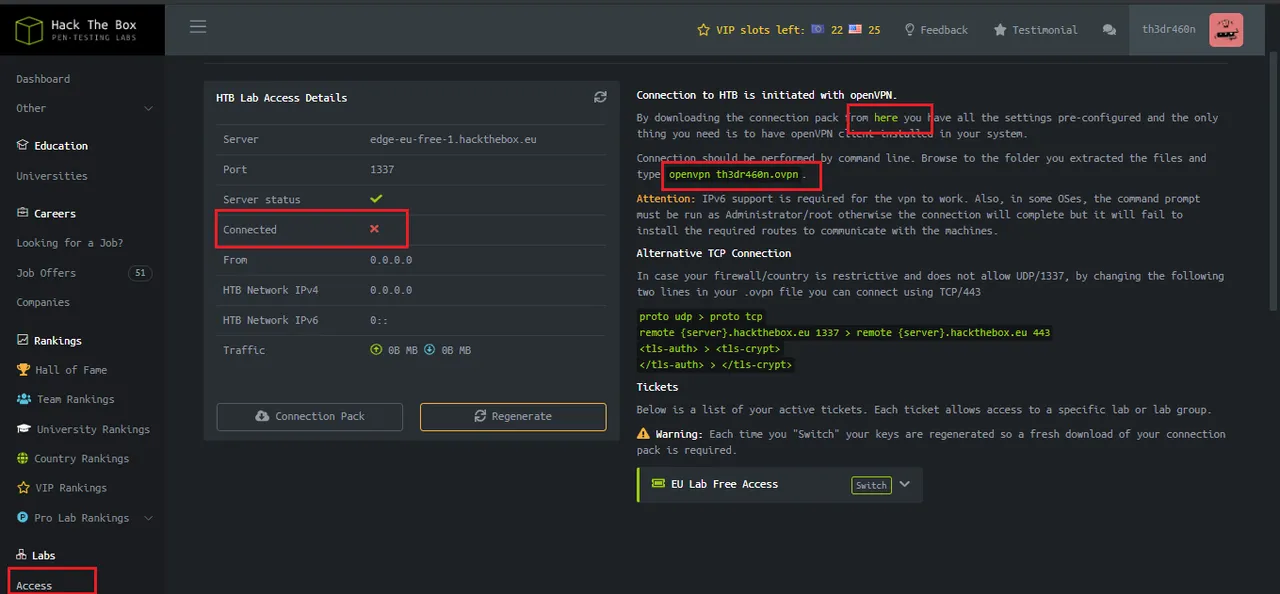Click the VIP slots star icon
1280x594 pixels.
(x=704, y=30)
